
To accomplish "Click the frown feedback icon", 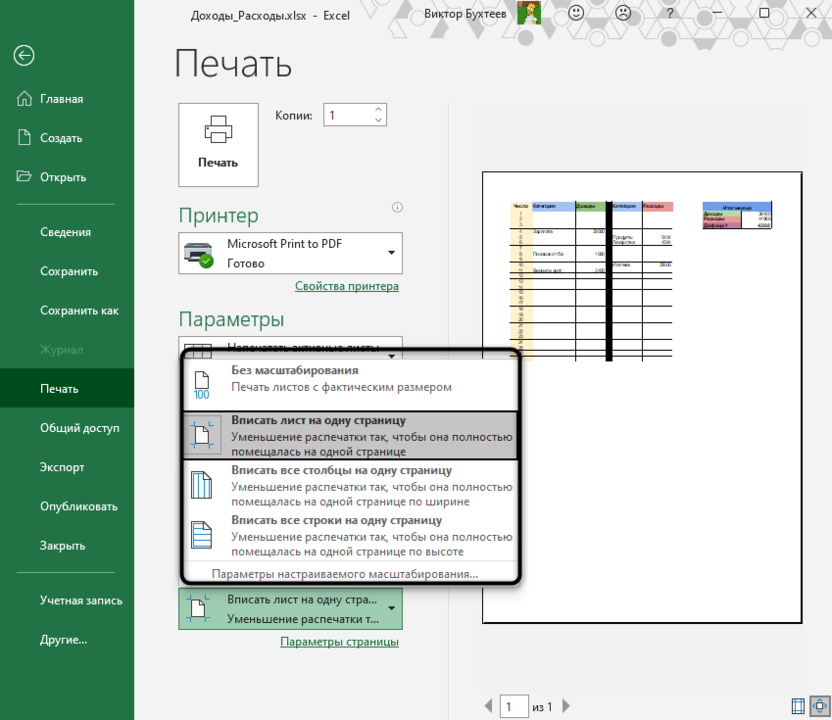I will (623, 14).
